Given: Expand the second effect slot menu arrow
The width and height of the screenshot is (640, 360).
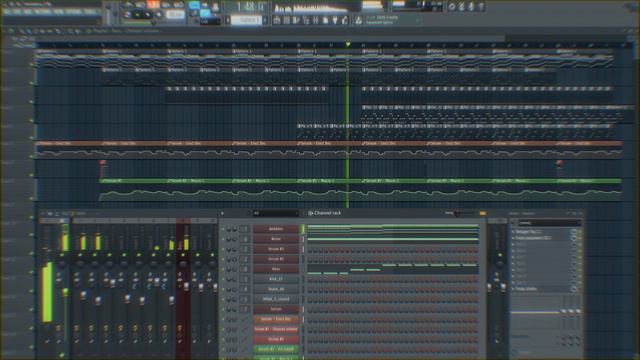Looking at the screenshot, I should [x=513, y=238].
